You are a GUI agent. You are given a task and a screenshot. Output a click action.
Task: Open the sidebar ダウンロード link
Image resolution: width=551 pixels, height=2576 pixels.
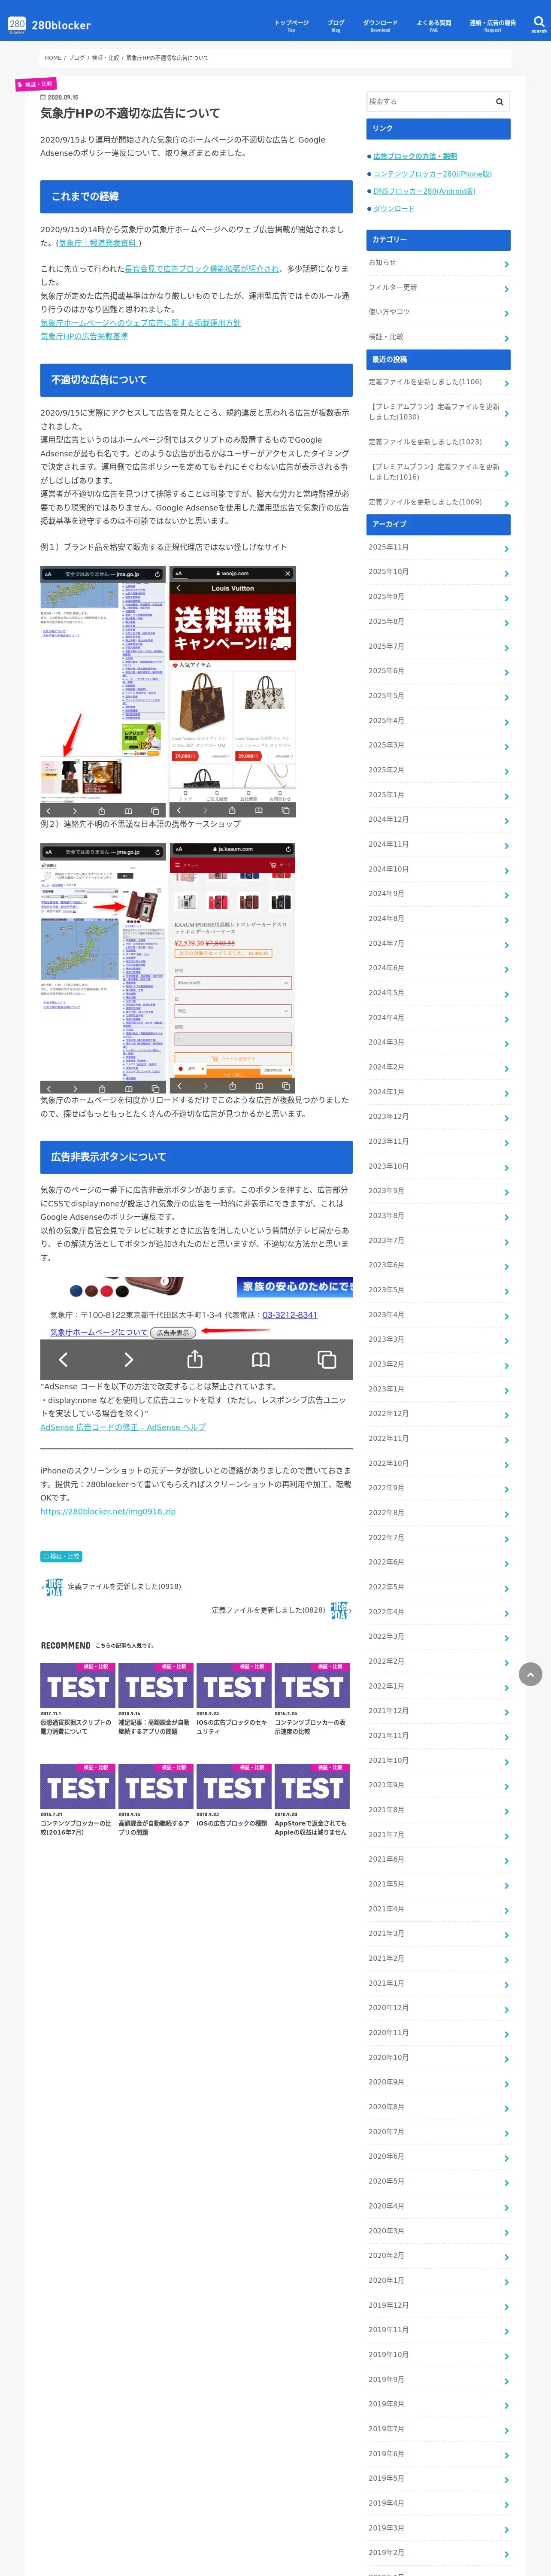[x=394, y=209]
